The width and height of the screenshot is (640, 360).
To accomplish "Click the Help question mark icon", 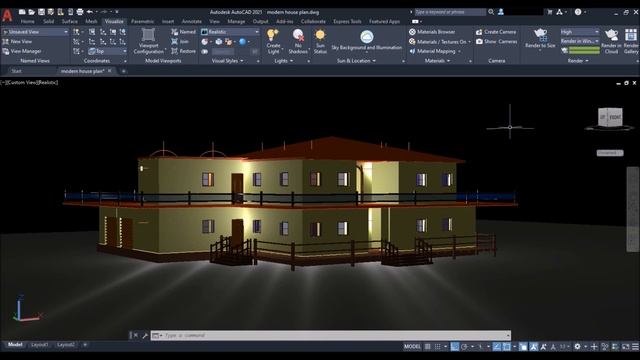I will 578,12.
